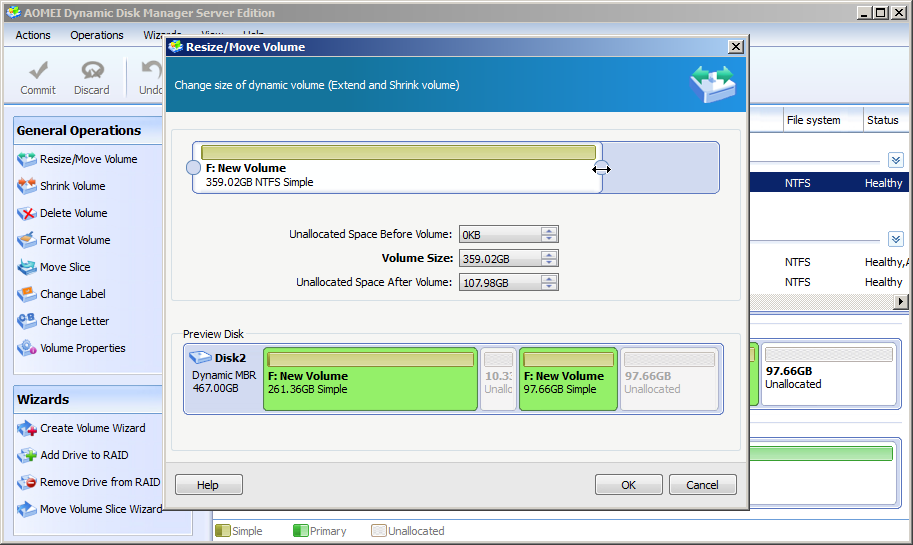
Task: Select the 97.66GB Unallocated block in preview
Action: (x=670, y=379)
